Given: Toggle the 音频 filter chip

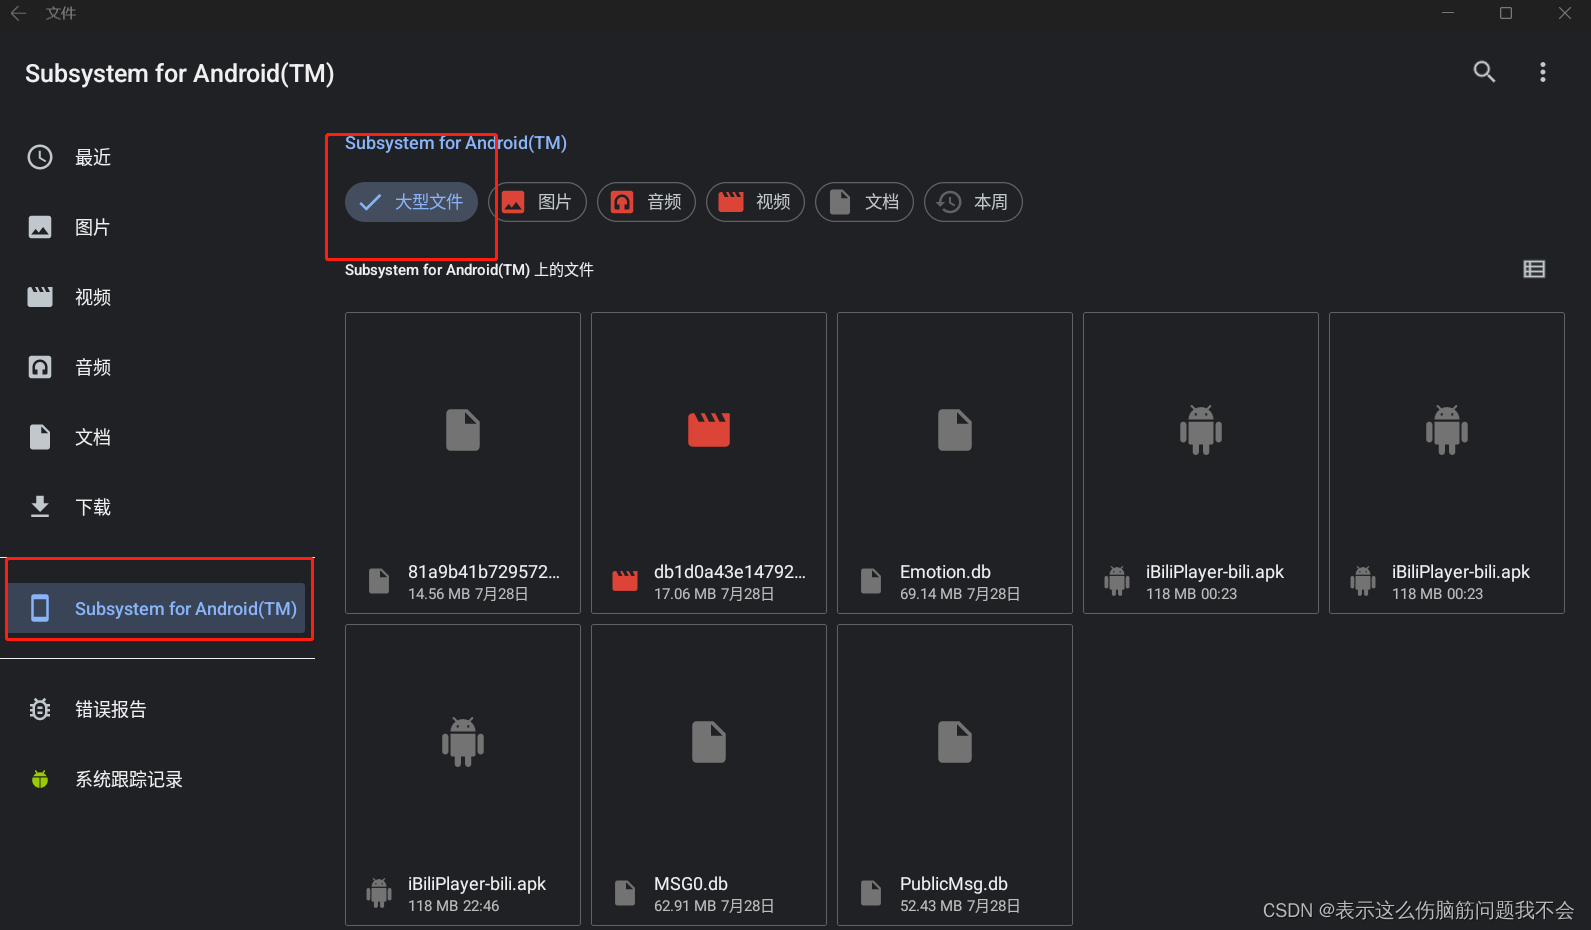Looking at the screenshot, I should tap(646, 202).
